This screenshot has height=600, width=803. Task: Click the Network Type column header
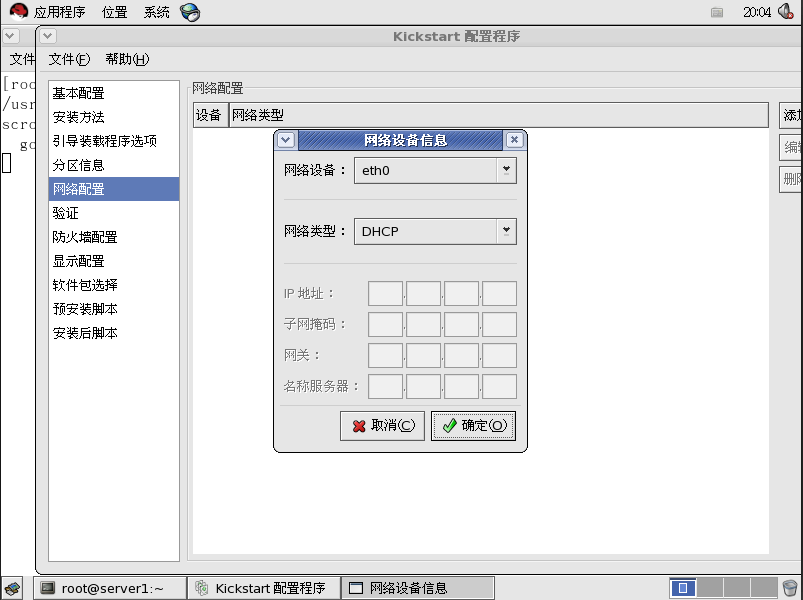[498, 115]
